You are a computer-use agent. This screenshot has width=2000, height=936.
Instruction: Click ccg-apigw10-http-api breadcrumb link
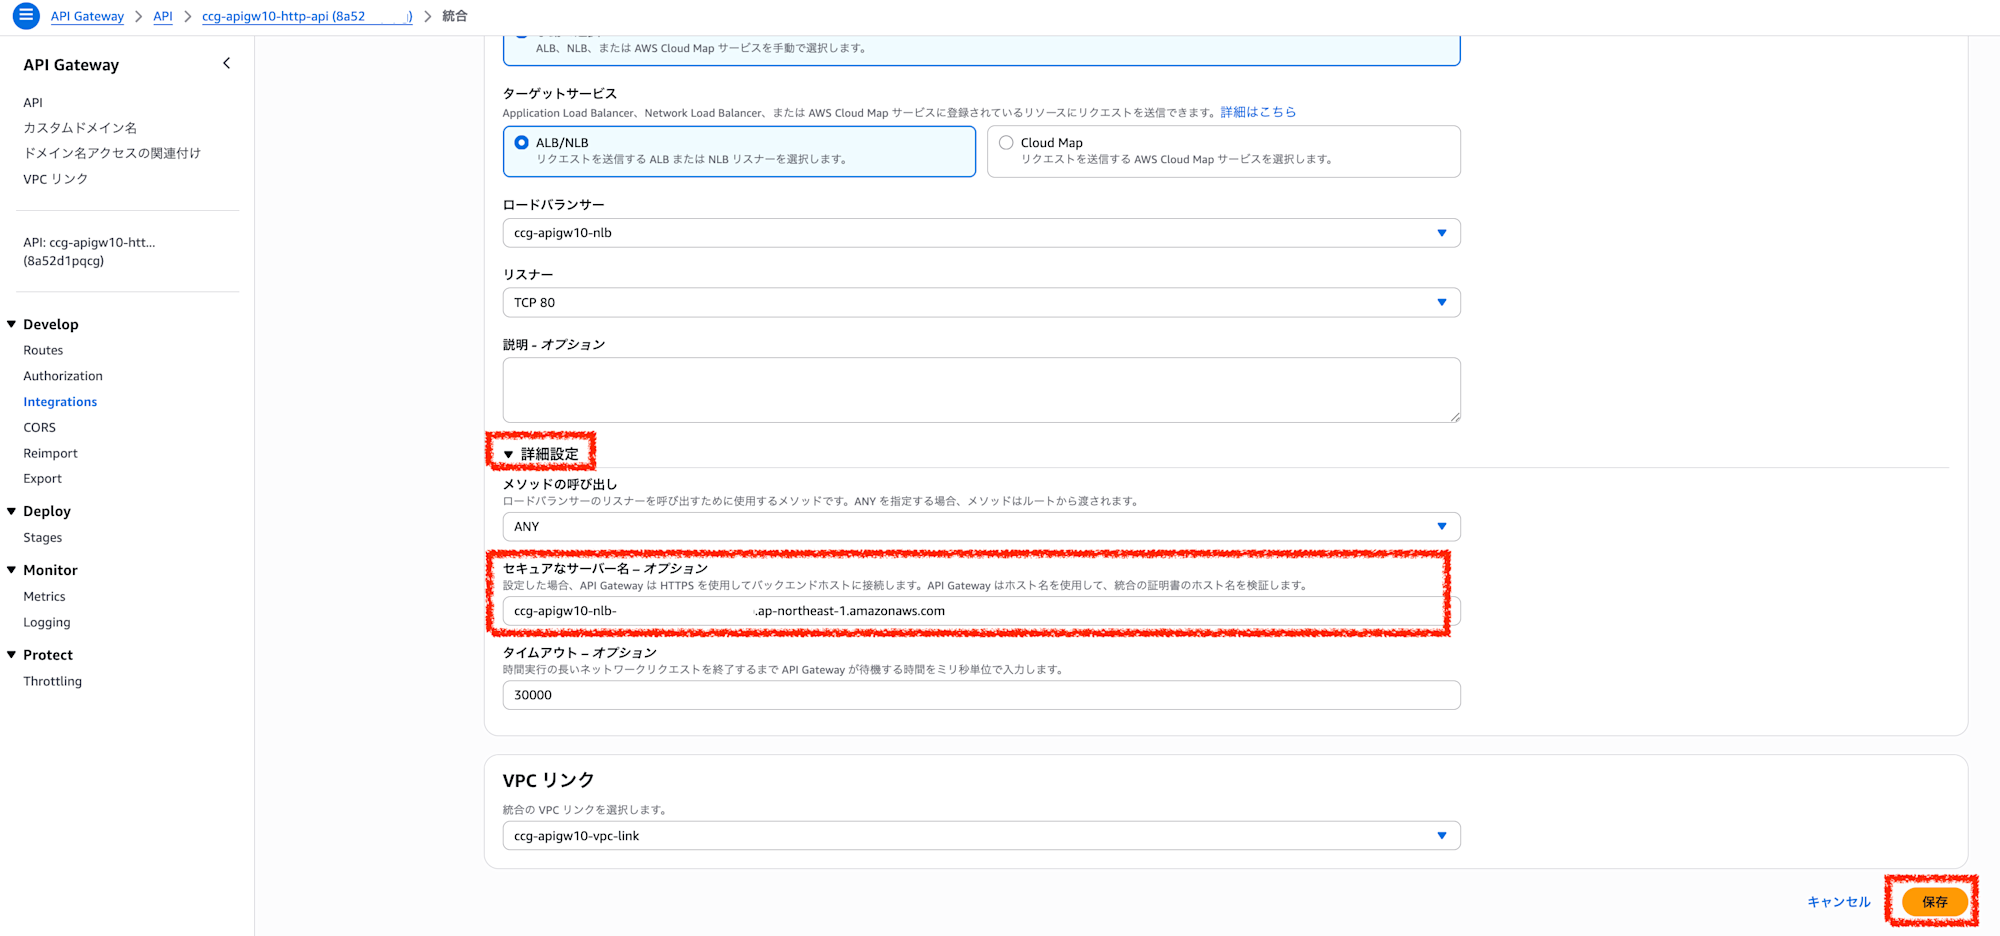pyautogui.click(x=307, y=16)
